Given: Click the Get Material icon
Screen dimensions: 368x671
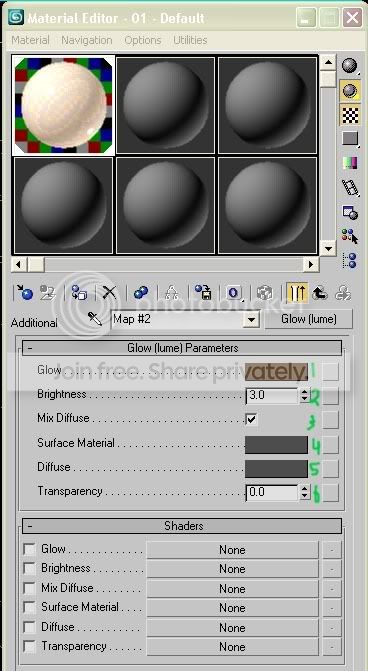Looking at the screenshot, I should [24, 293].
